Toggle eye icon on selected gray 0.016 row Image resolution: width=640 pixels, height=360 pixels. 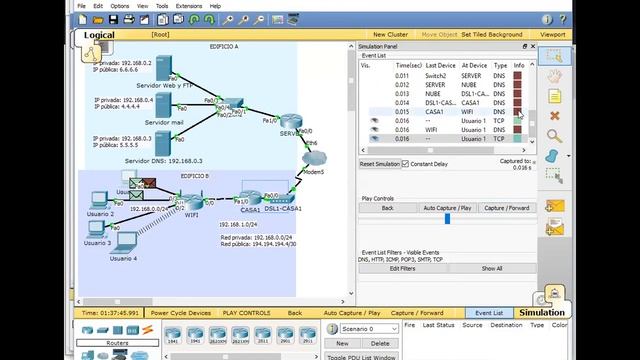click(374, 139)
